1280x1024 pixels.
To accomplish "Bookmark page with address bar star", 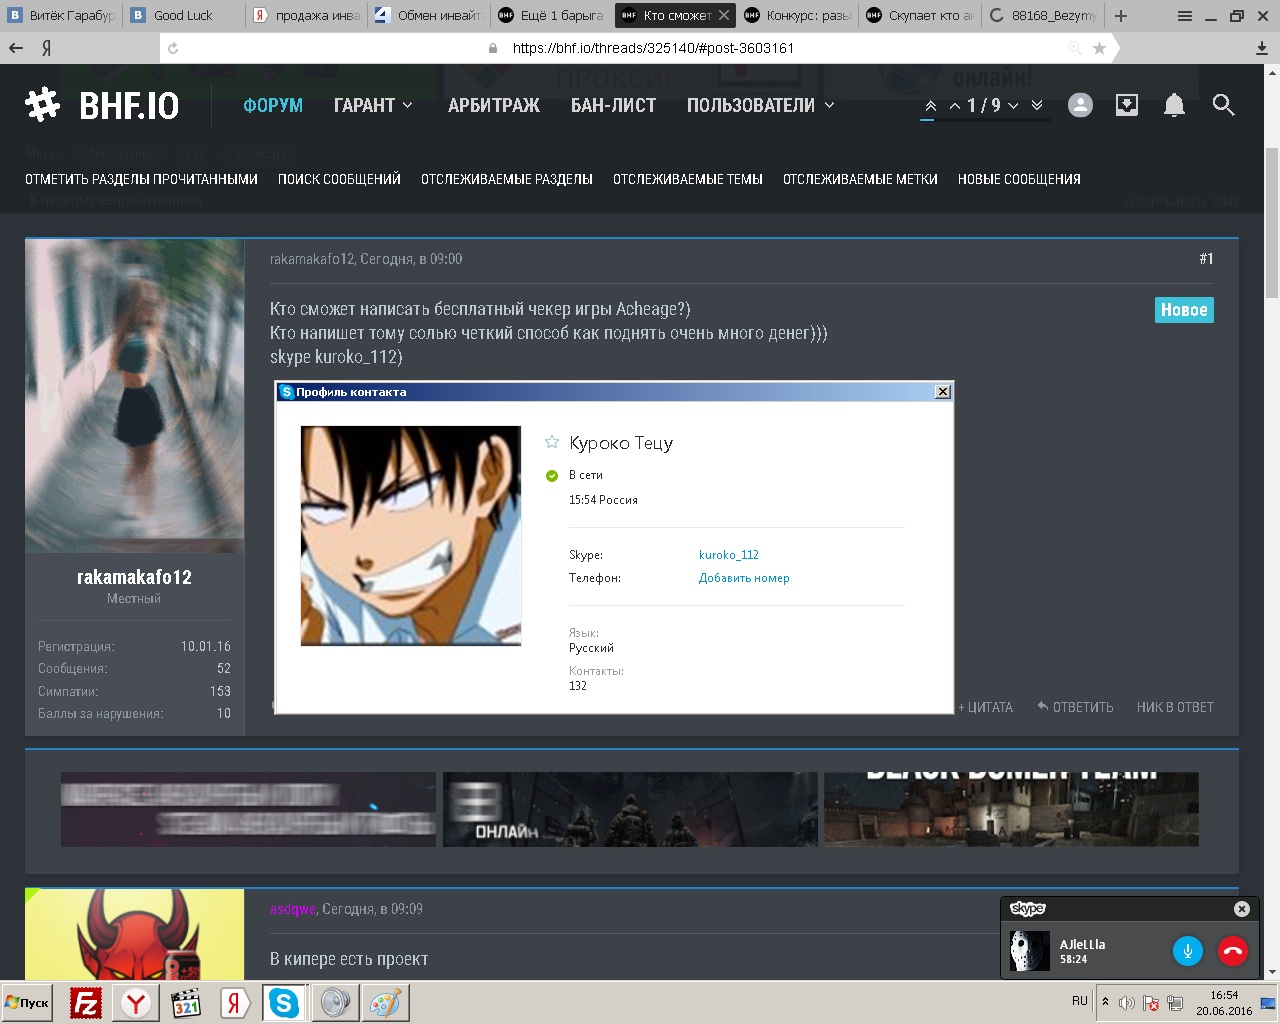I will click(x=1100, y=48).
